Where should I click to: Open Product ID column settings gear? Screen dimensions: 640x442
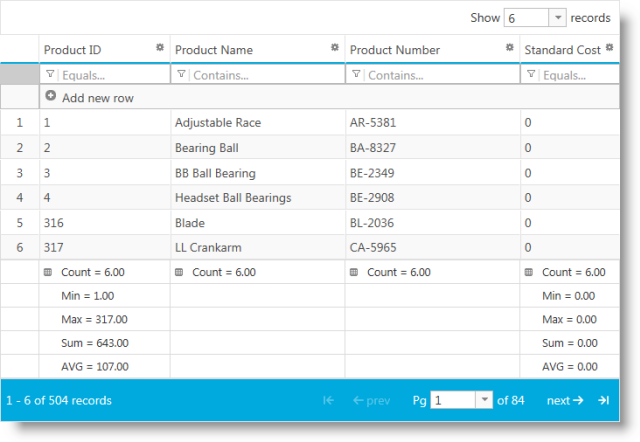(160, 48)
